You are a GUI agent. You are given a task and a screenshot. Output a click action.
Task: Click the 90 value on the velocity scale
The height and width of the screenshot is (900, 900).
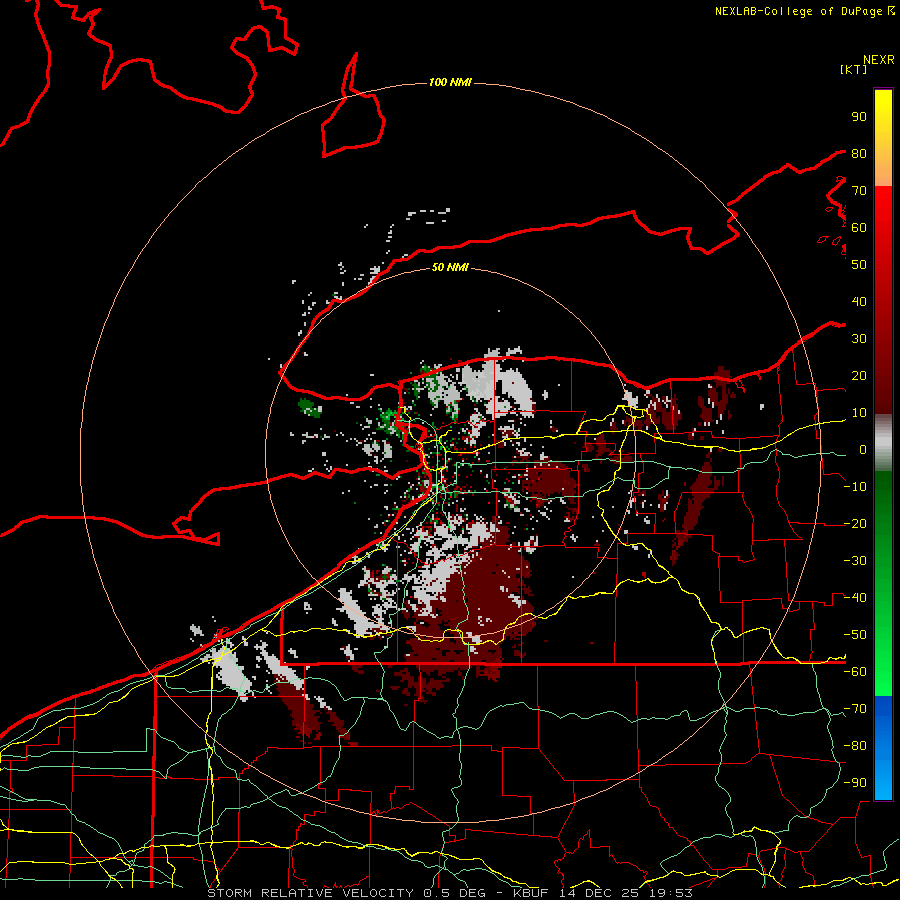[x=859, y=117]
